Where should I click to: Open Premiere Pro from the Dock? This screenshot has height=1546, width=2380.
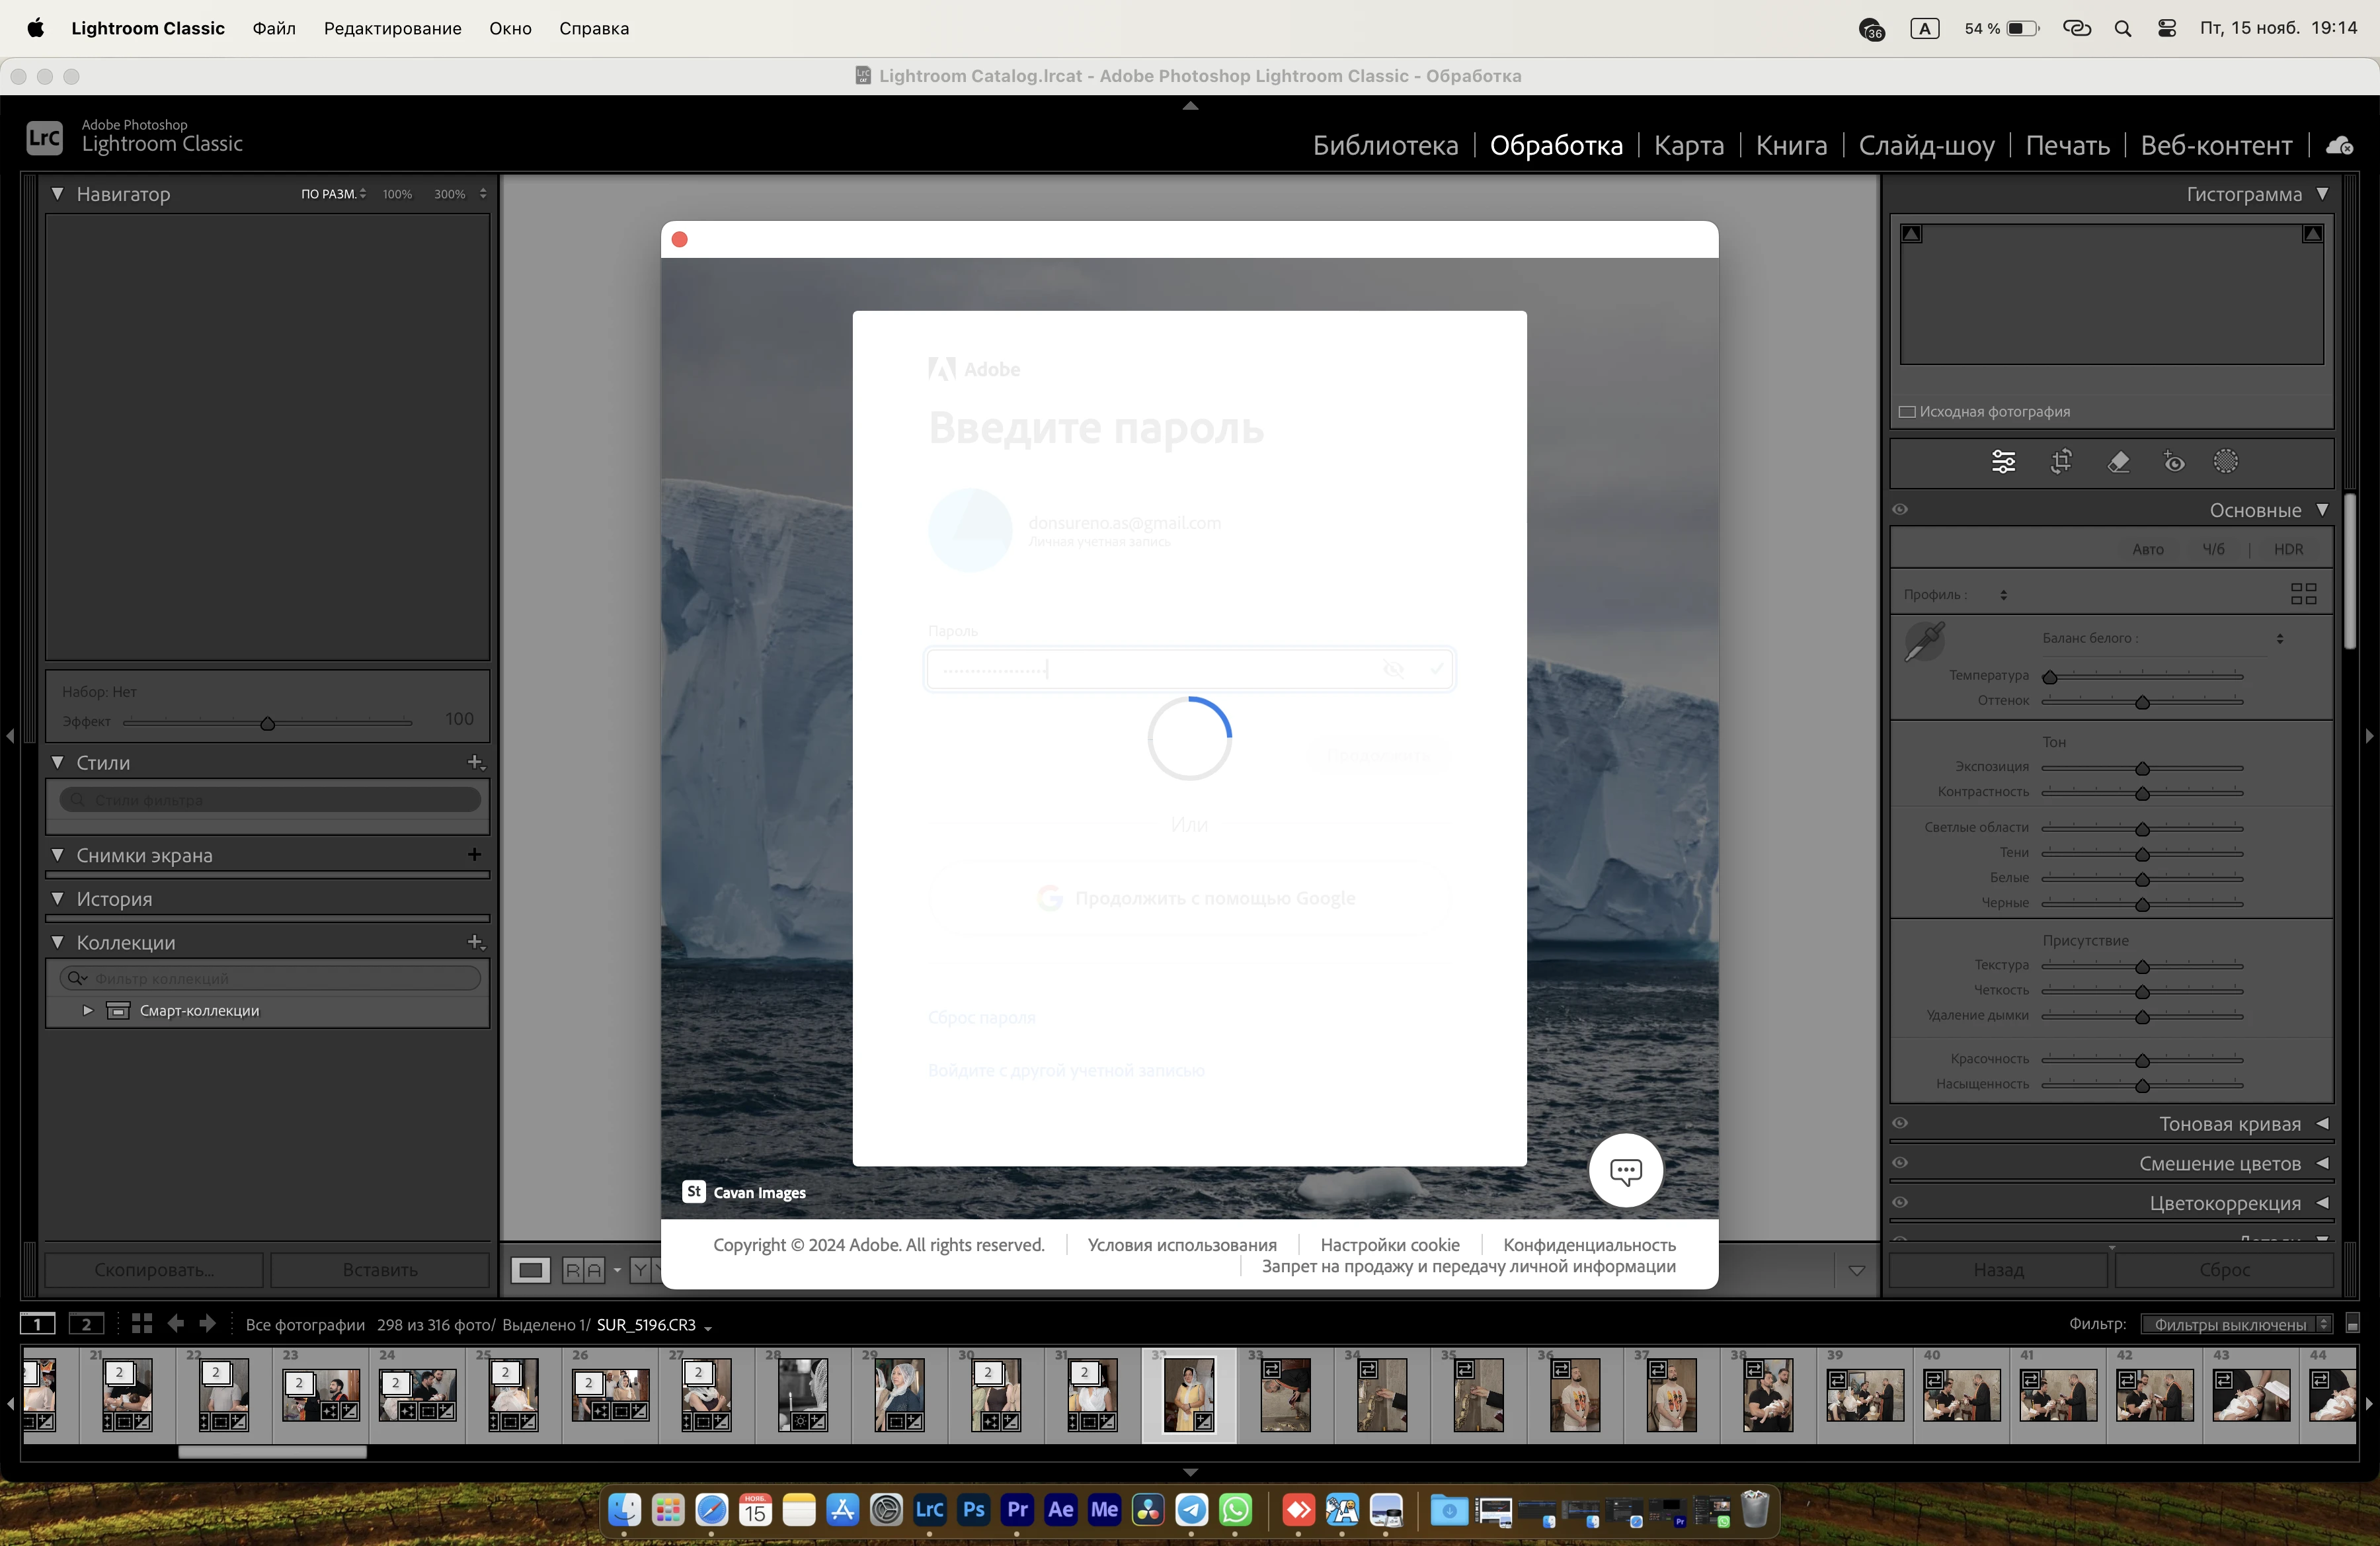1017,1510
